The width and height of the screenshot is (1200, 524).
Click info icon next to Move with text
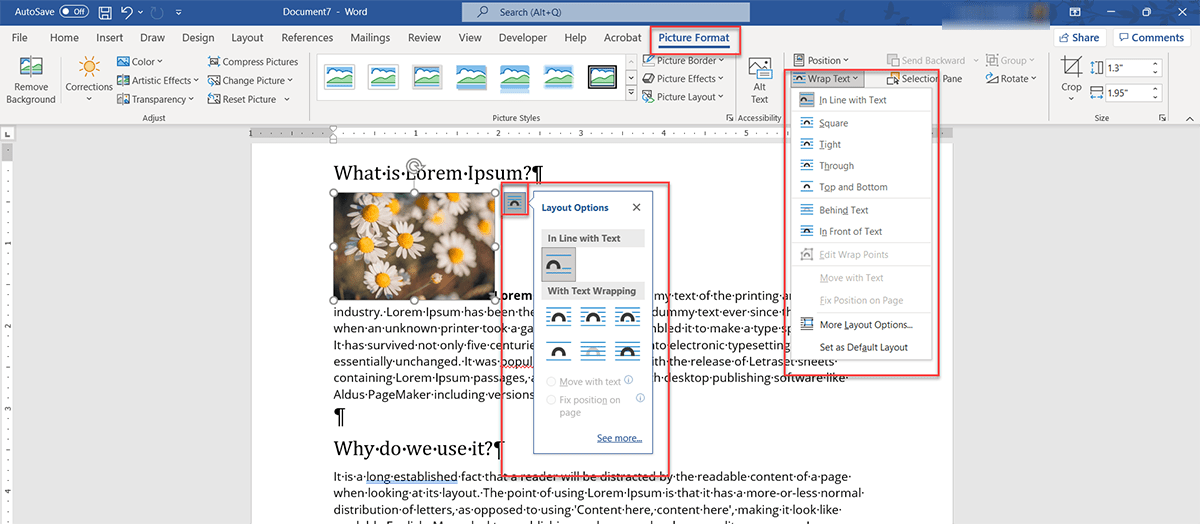629,381
